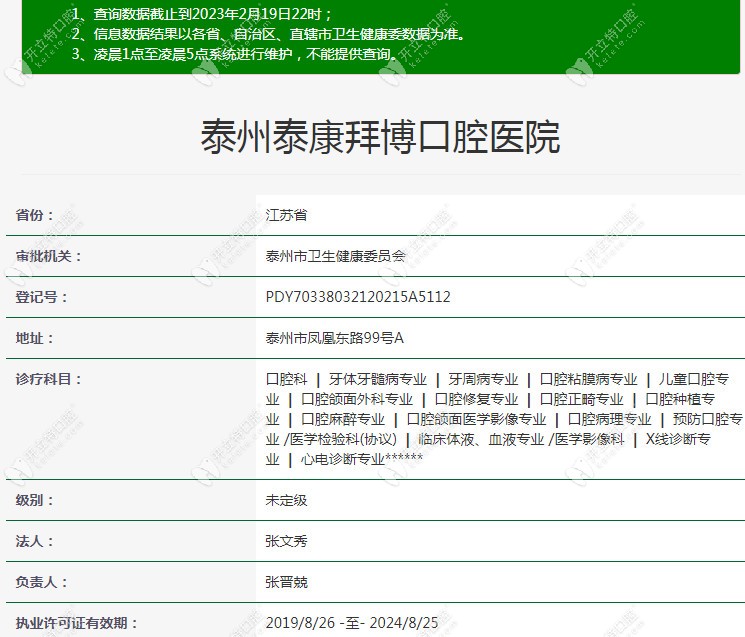Select registration number PDY70338032120215A5112

pos(358,297)
